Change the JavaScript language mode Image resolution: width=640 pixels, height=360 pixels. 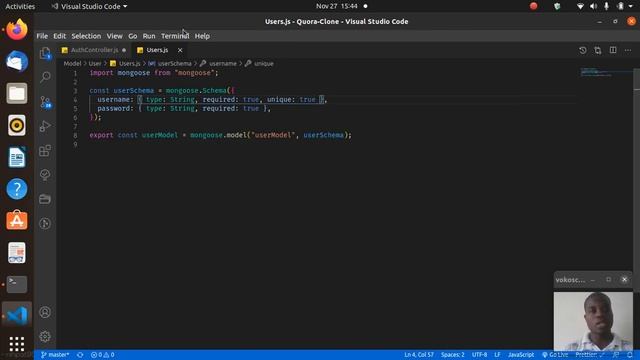(x=521, y=355)
